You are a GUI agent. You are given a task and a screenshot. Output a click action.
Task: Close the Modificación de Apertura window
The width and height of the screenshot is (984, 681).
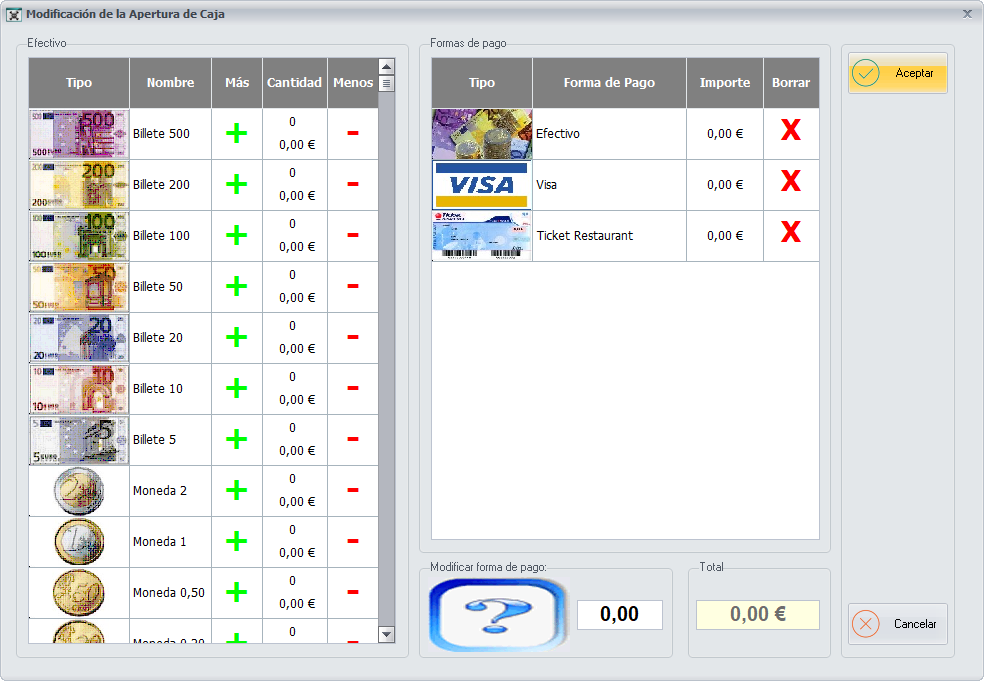(x=967, y=14)
